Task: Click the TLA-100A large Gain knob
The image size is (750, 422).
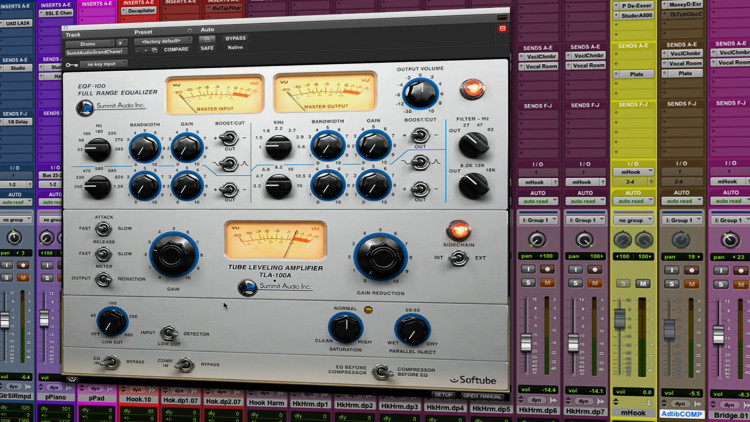Action: 174,255
